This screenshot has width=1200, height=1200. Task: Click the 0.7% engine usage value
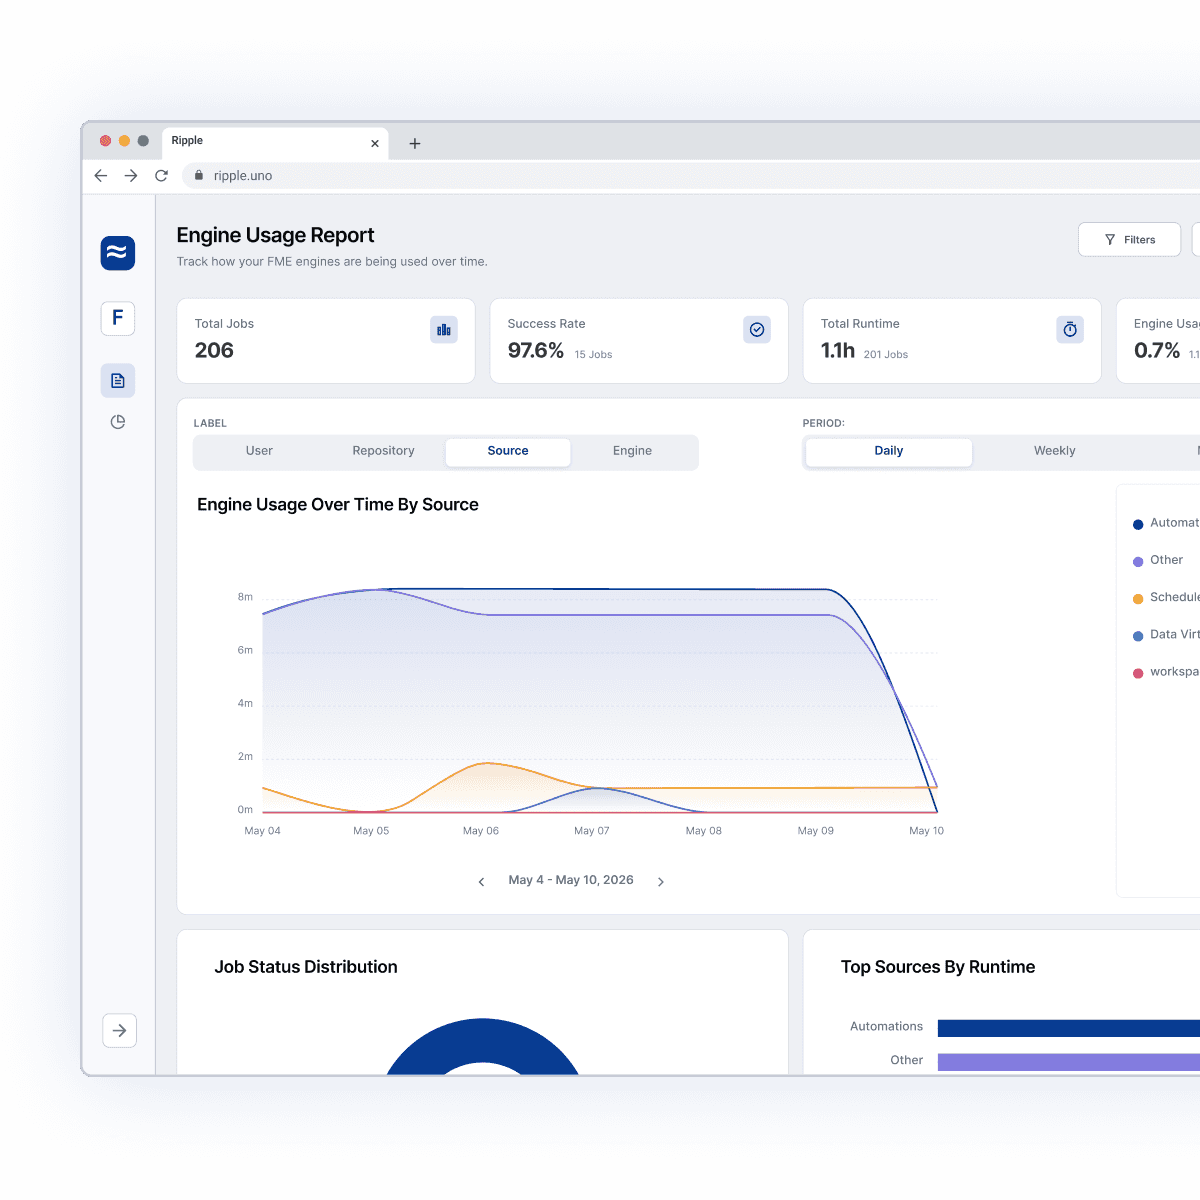click(1157, 350)
